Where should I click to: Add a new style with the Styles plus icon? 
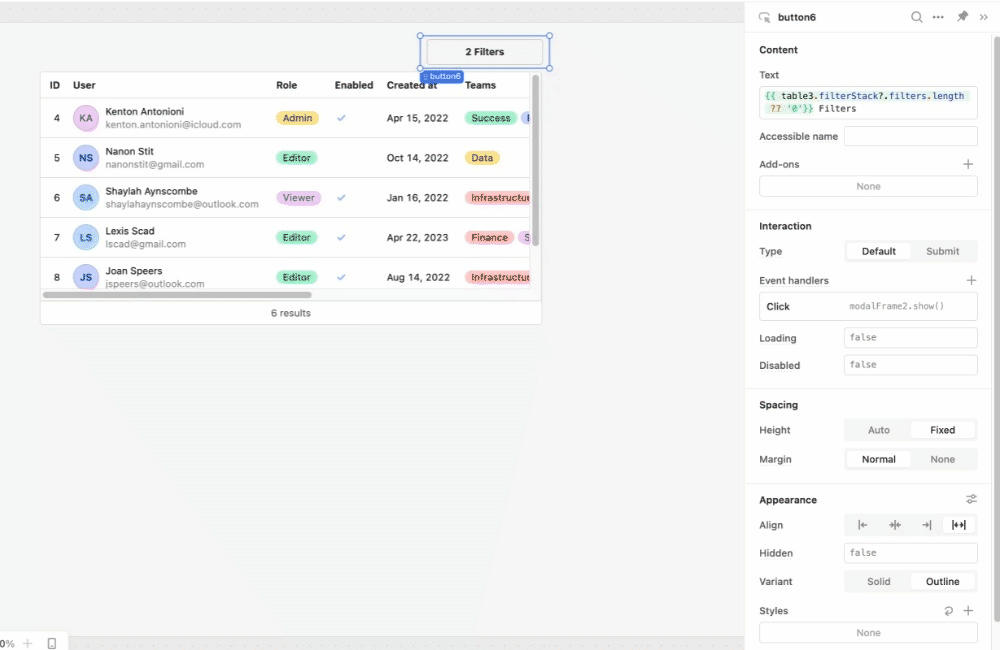[x=967, y=610]
